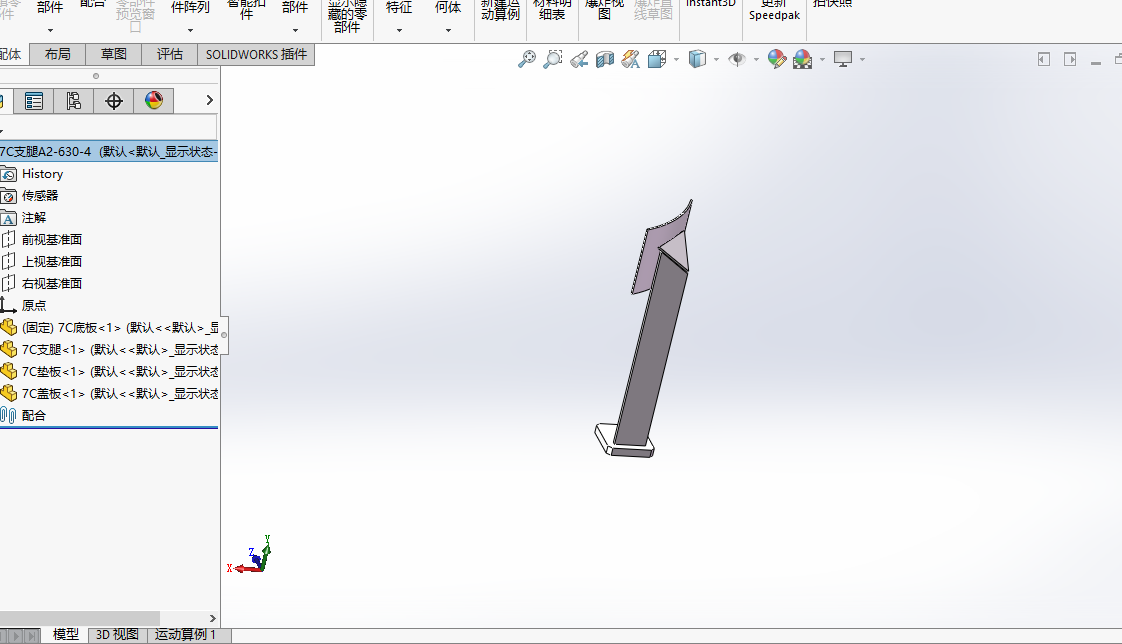
Task: Select the 传感器 sensors item
Action: 40,195
